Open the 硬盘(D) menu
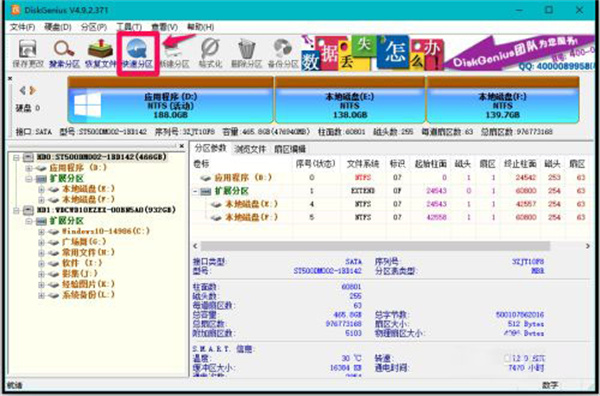The image size is (600, 396). point(58,27)
